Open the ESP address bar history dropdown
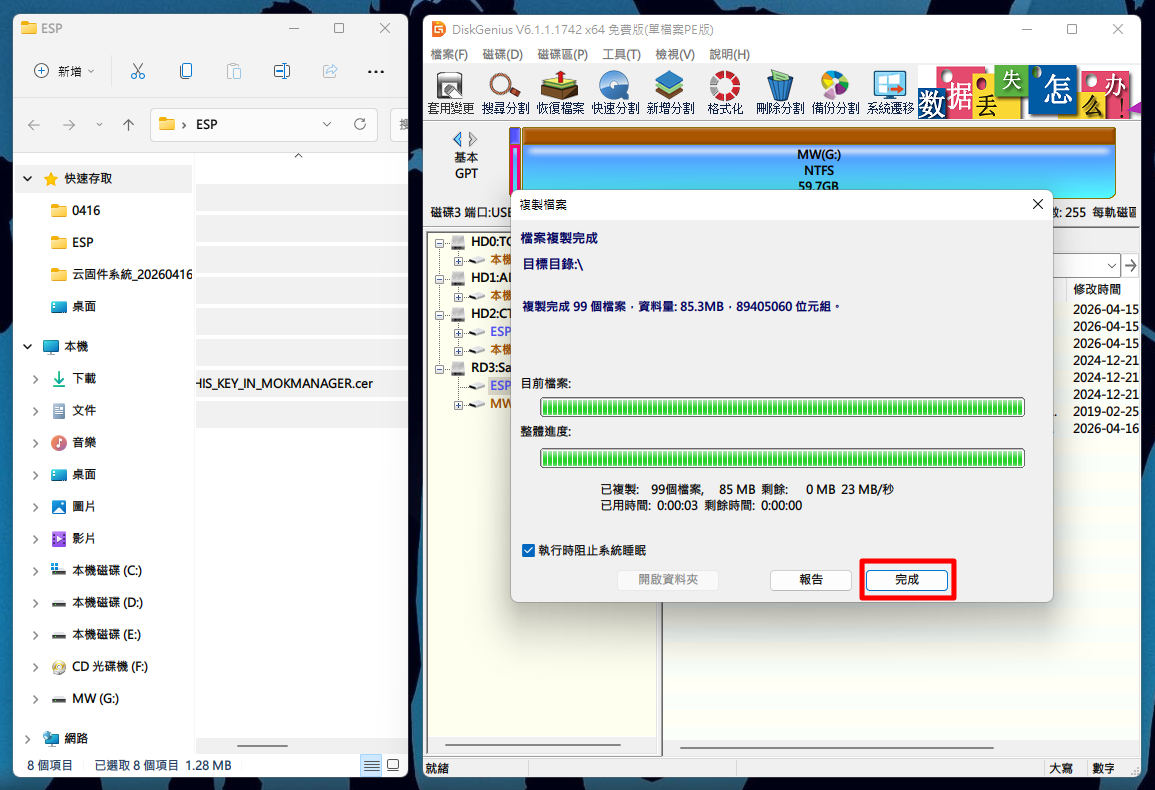1155x790 pixels. click(326, 125)
